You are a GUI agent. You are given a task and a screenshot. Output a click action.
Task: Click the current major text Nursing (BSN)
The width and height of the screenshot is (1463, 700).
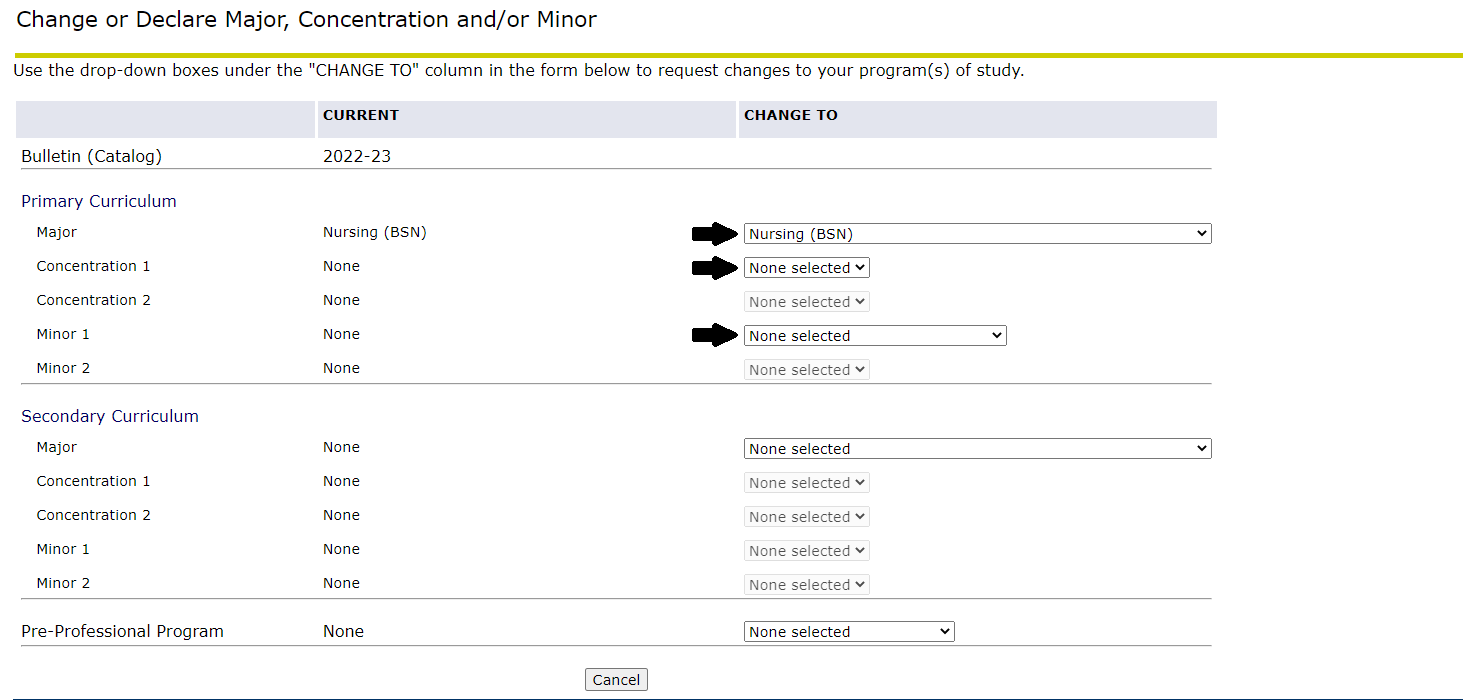(x=374, y=232)
